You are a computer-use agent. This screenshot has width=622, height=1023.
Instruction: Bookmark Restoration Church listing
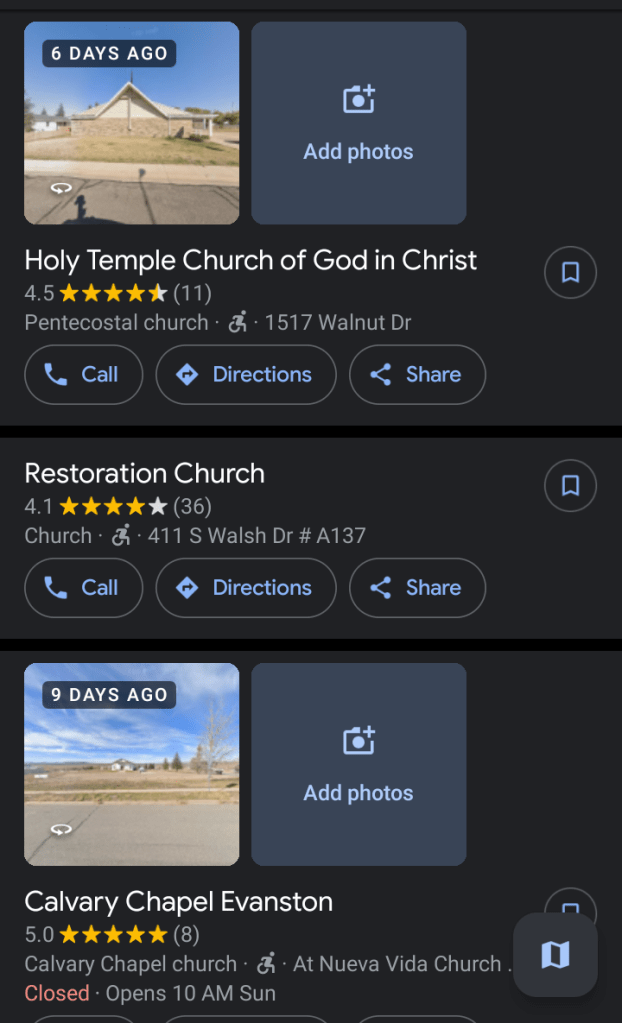tap(570, 485)
